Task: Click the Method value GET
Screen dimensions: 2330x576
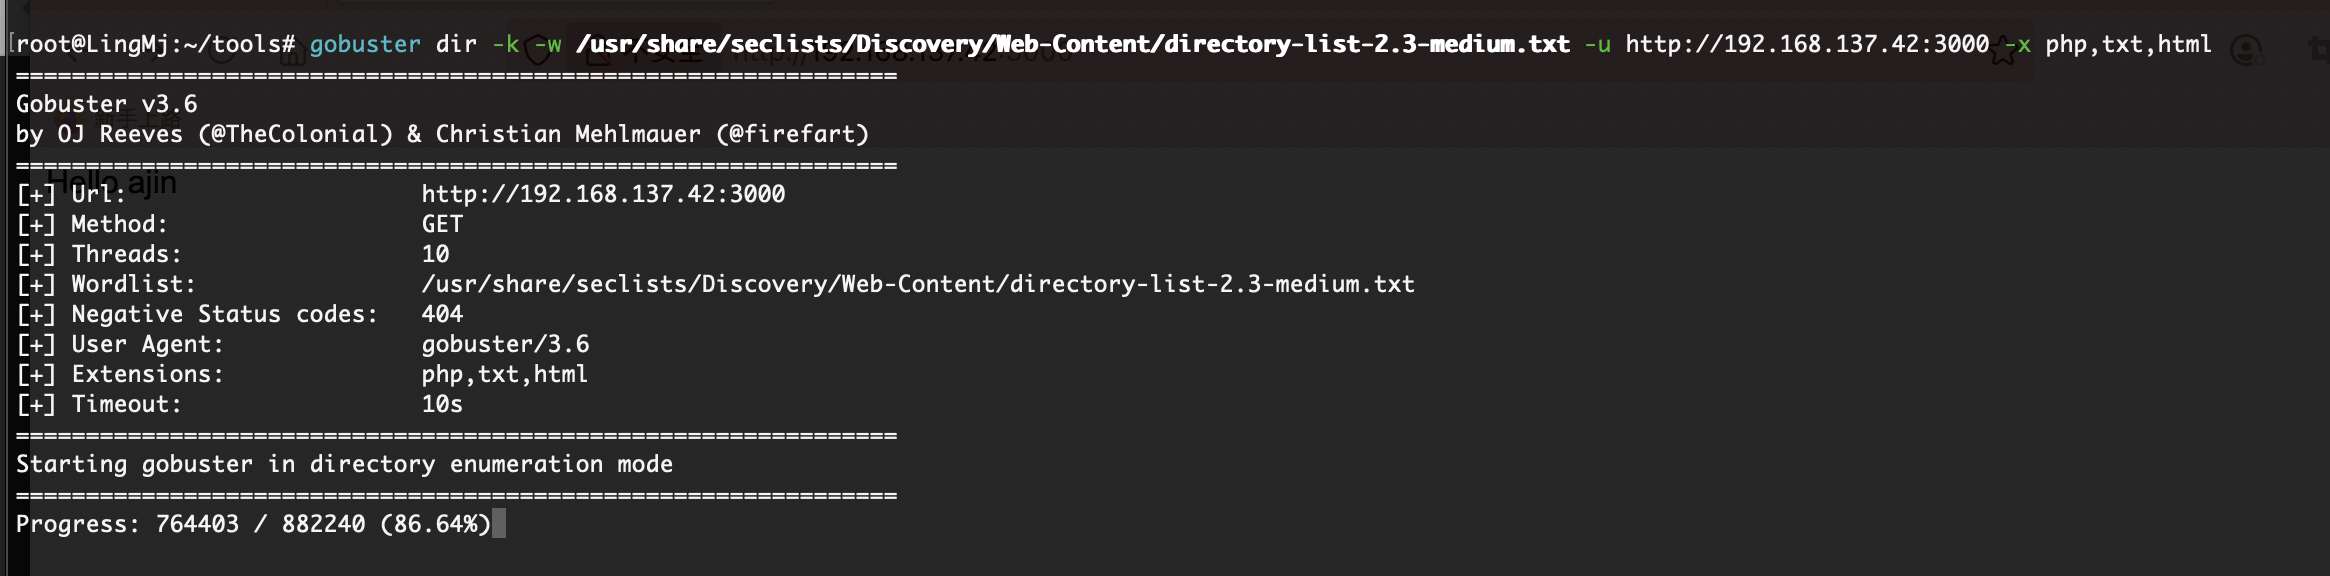Action: click(442, 224)
